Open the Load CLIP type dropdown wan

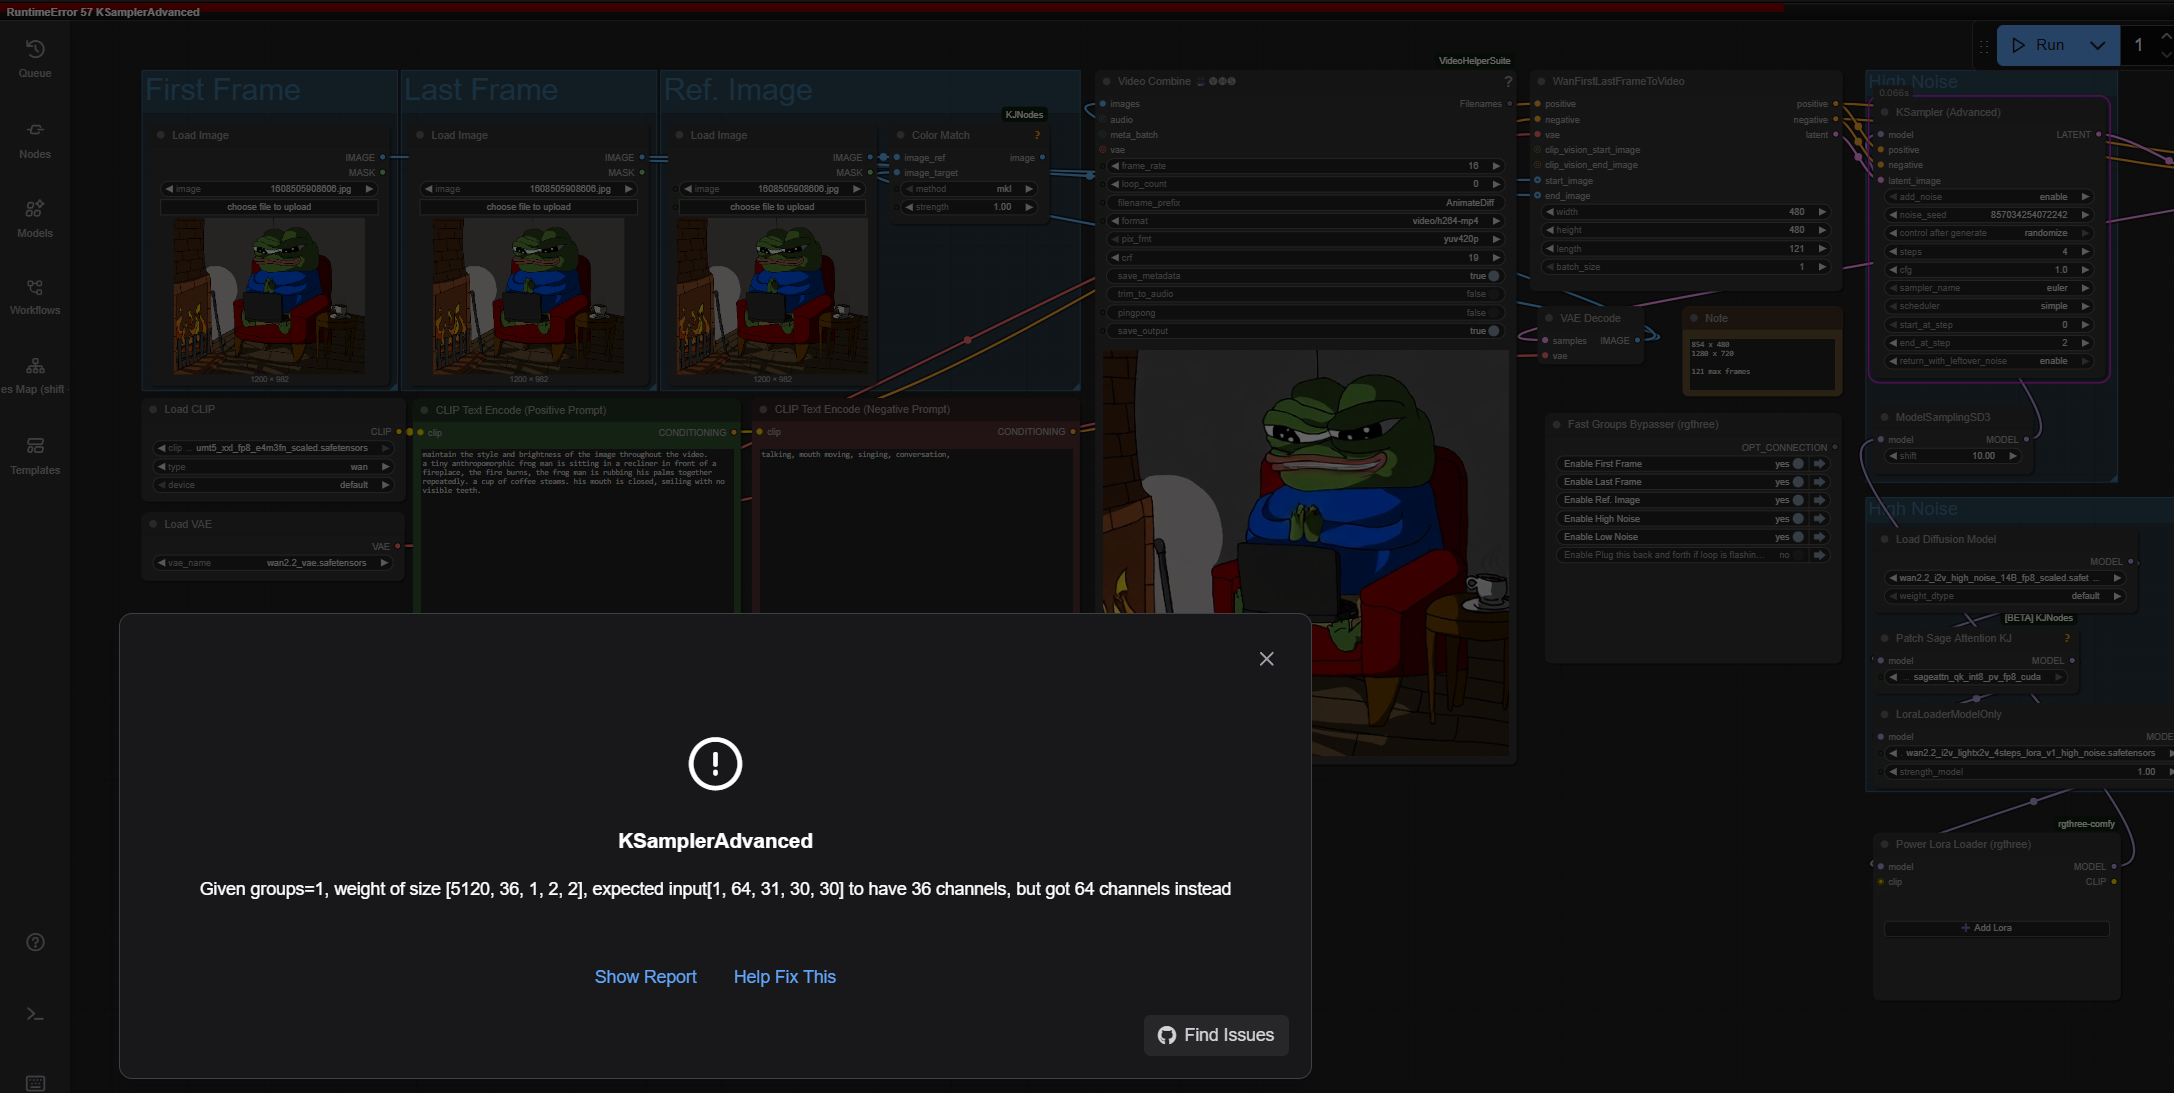[x=273, y=467]
